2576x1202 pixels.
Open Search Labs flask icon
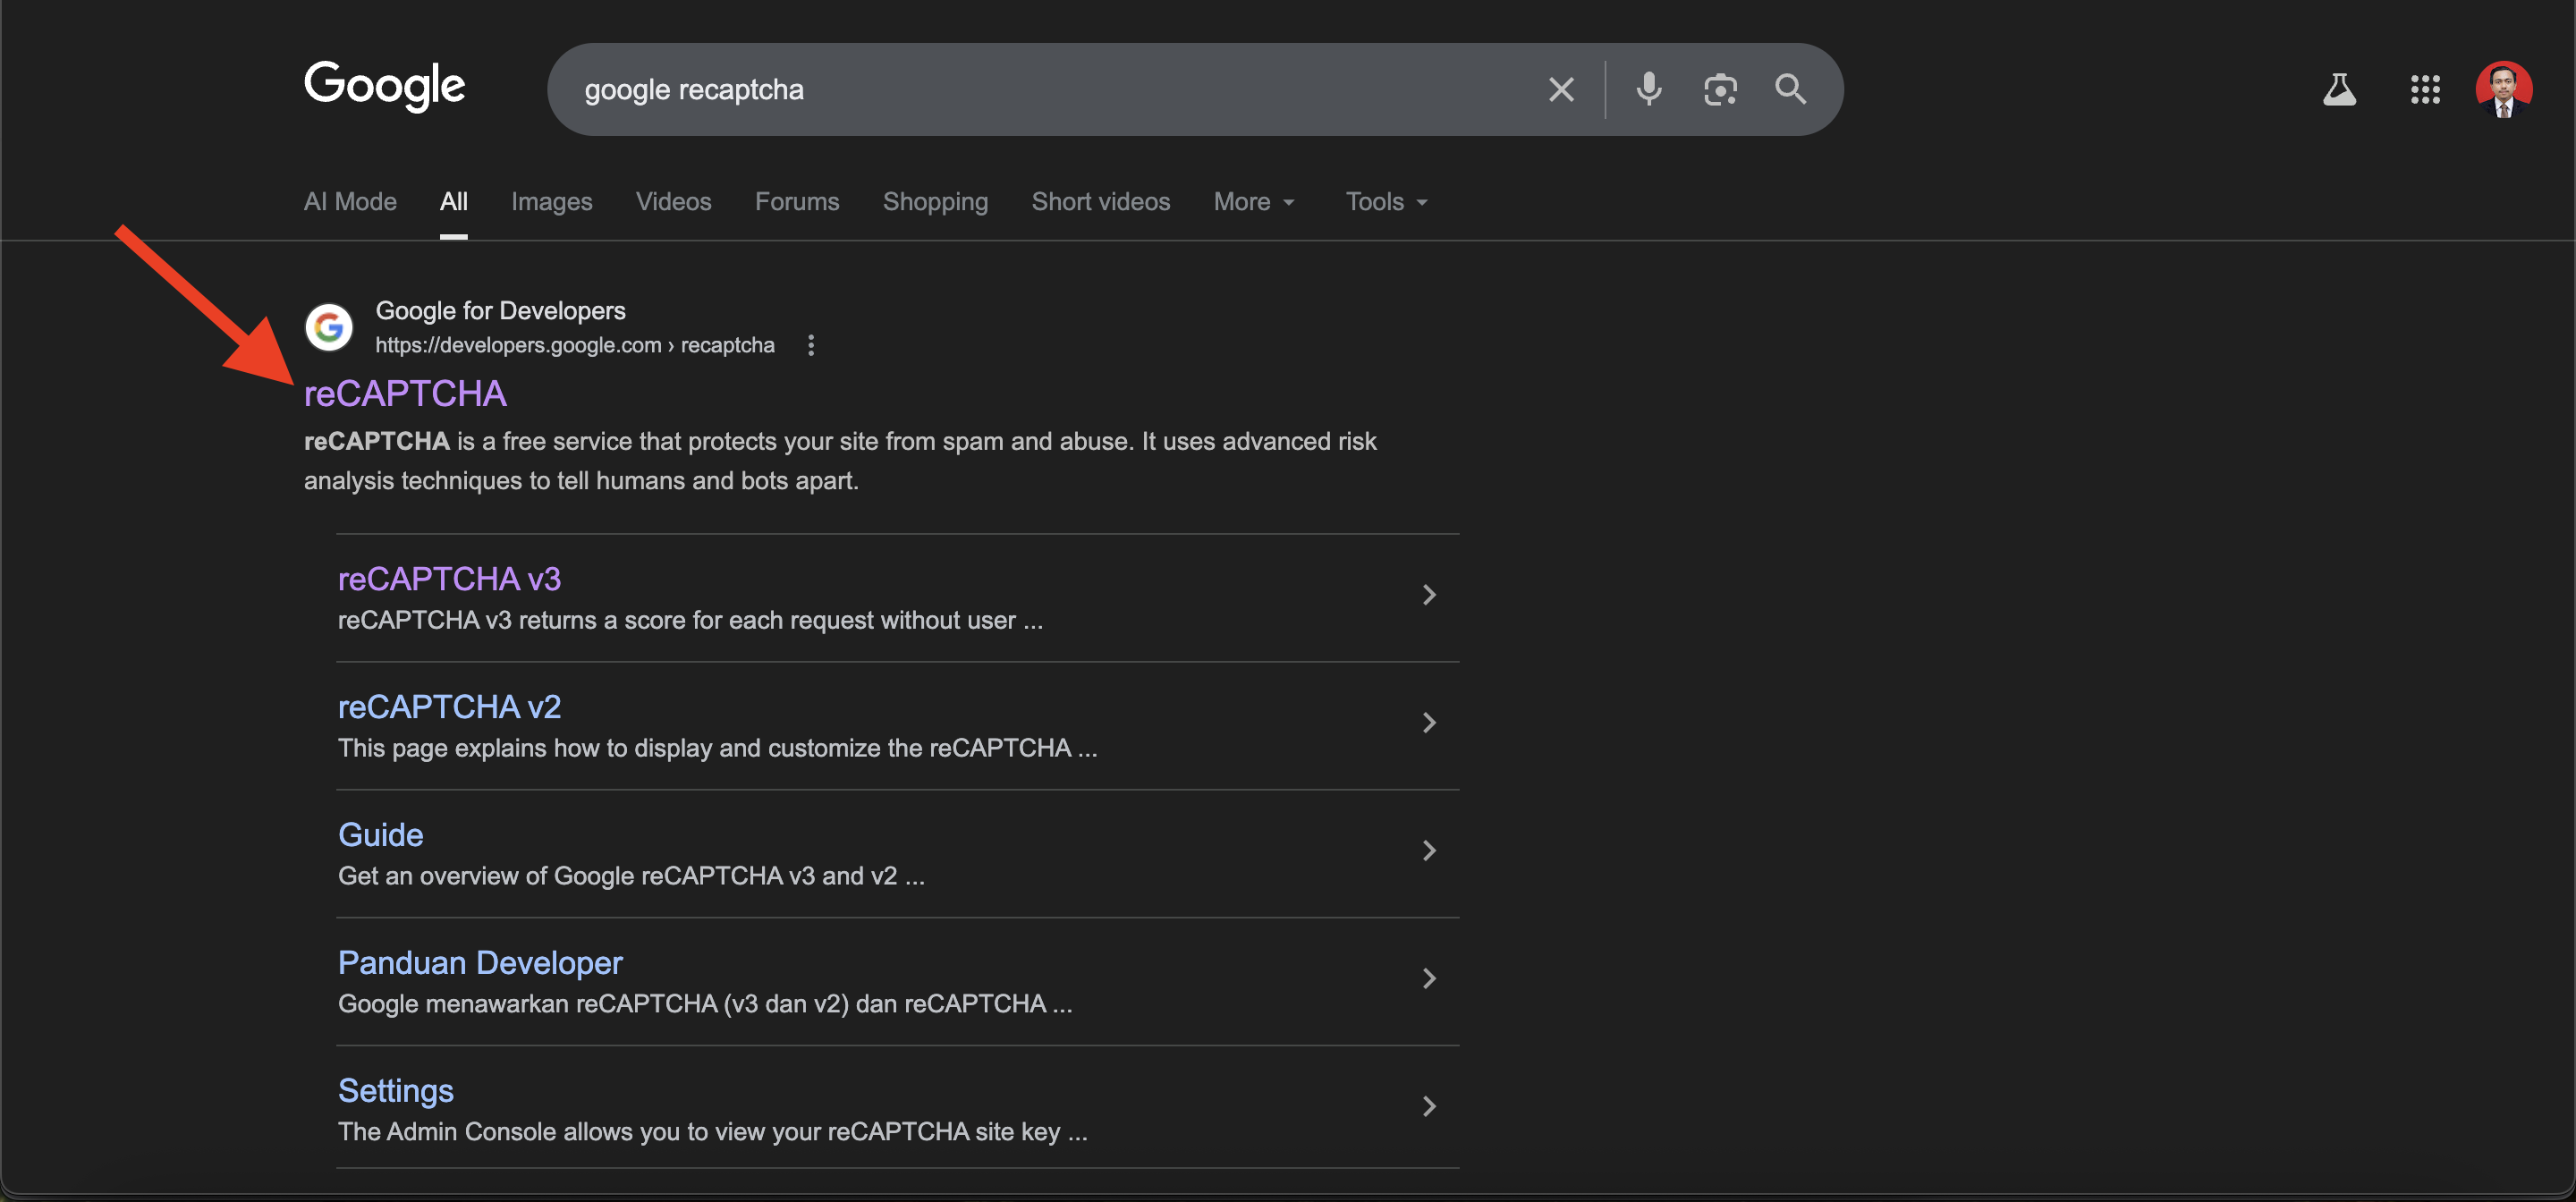click(x=2339, y=90)
